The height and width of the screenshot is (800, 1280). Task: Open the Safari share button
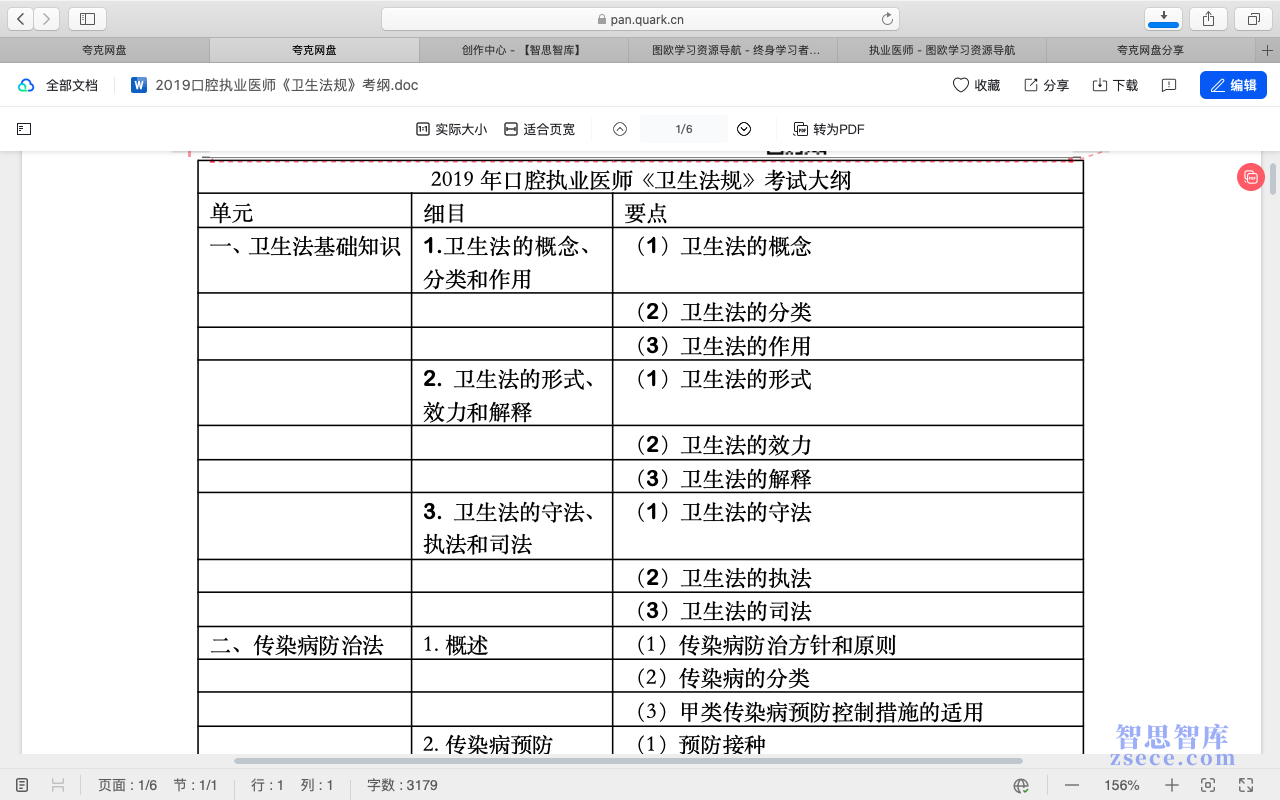tap(1208, 19)
